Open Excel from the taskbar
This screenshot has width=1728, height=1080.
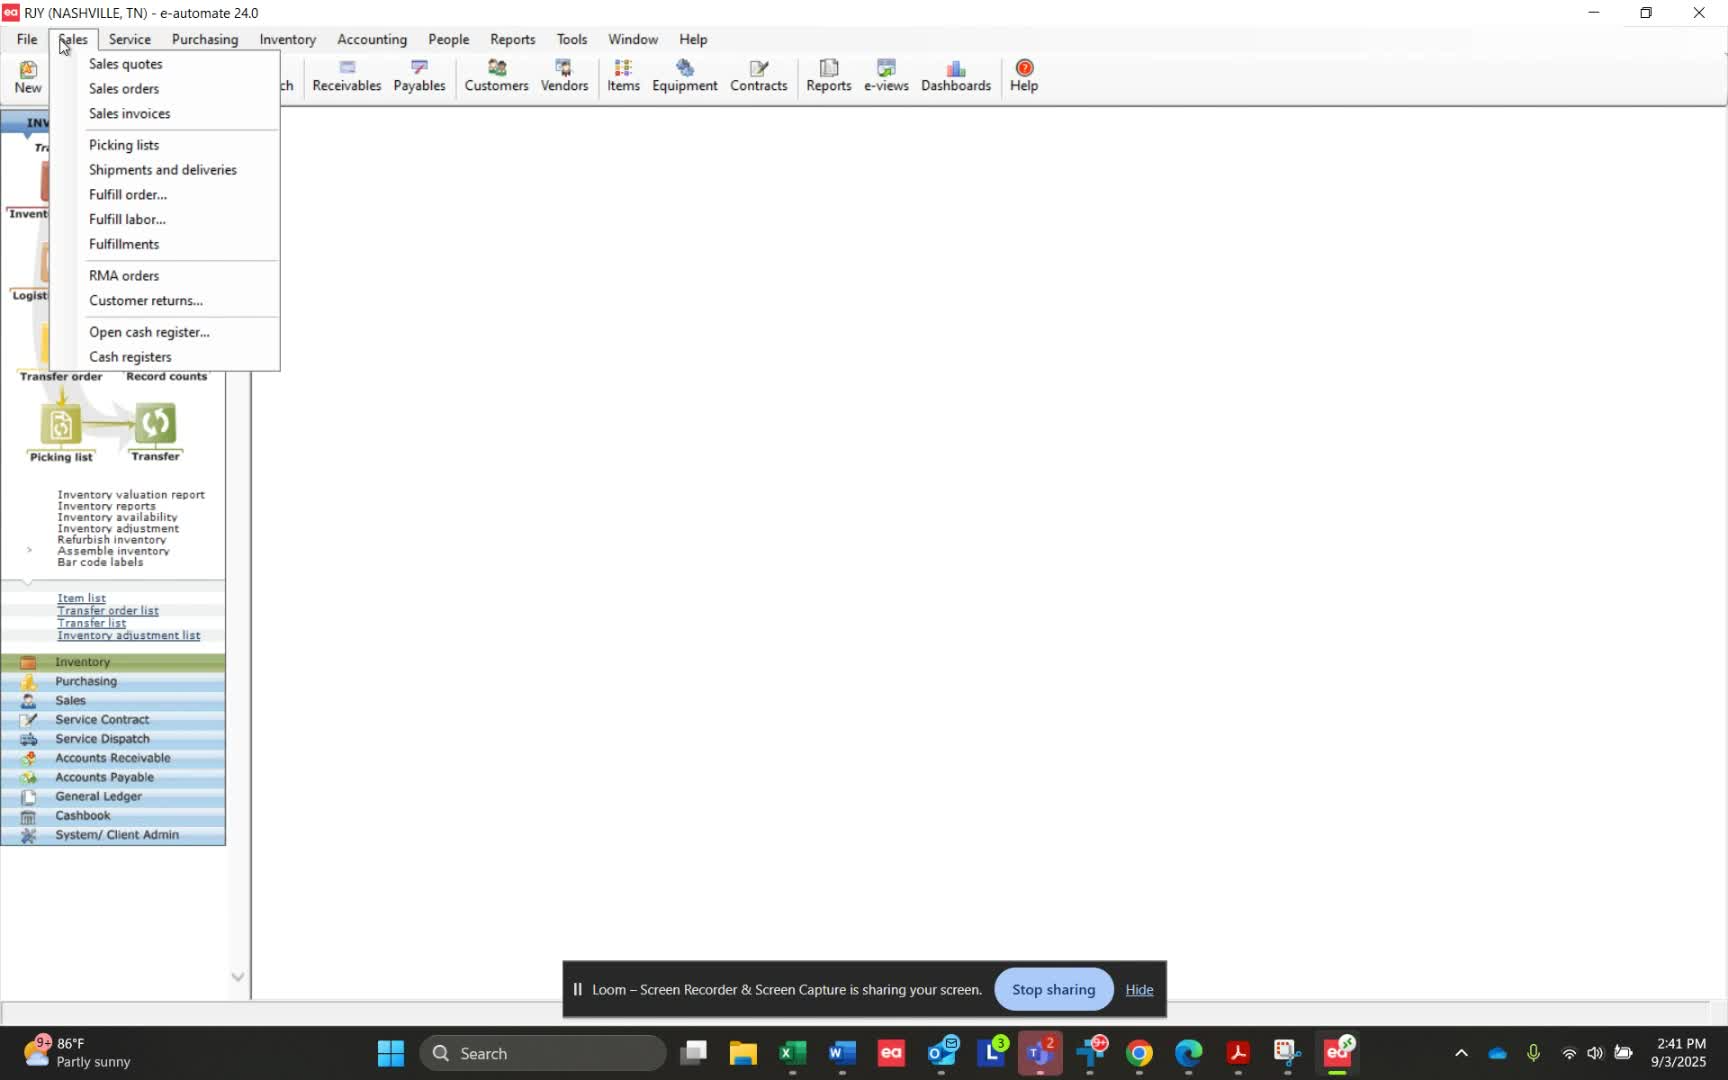793,1053
